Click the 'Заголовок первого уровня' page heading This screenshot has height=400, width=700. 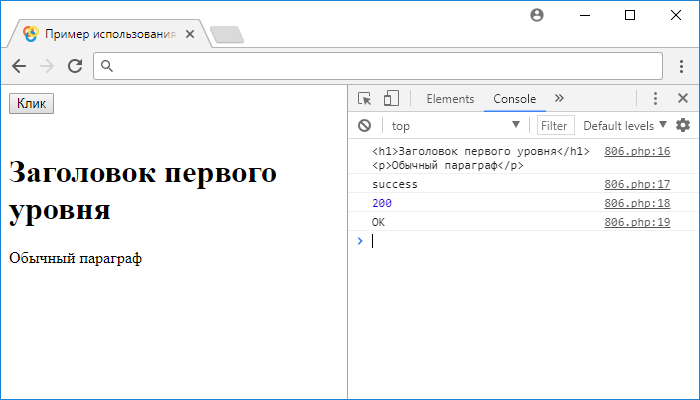[143, 191]
